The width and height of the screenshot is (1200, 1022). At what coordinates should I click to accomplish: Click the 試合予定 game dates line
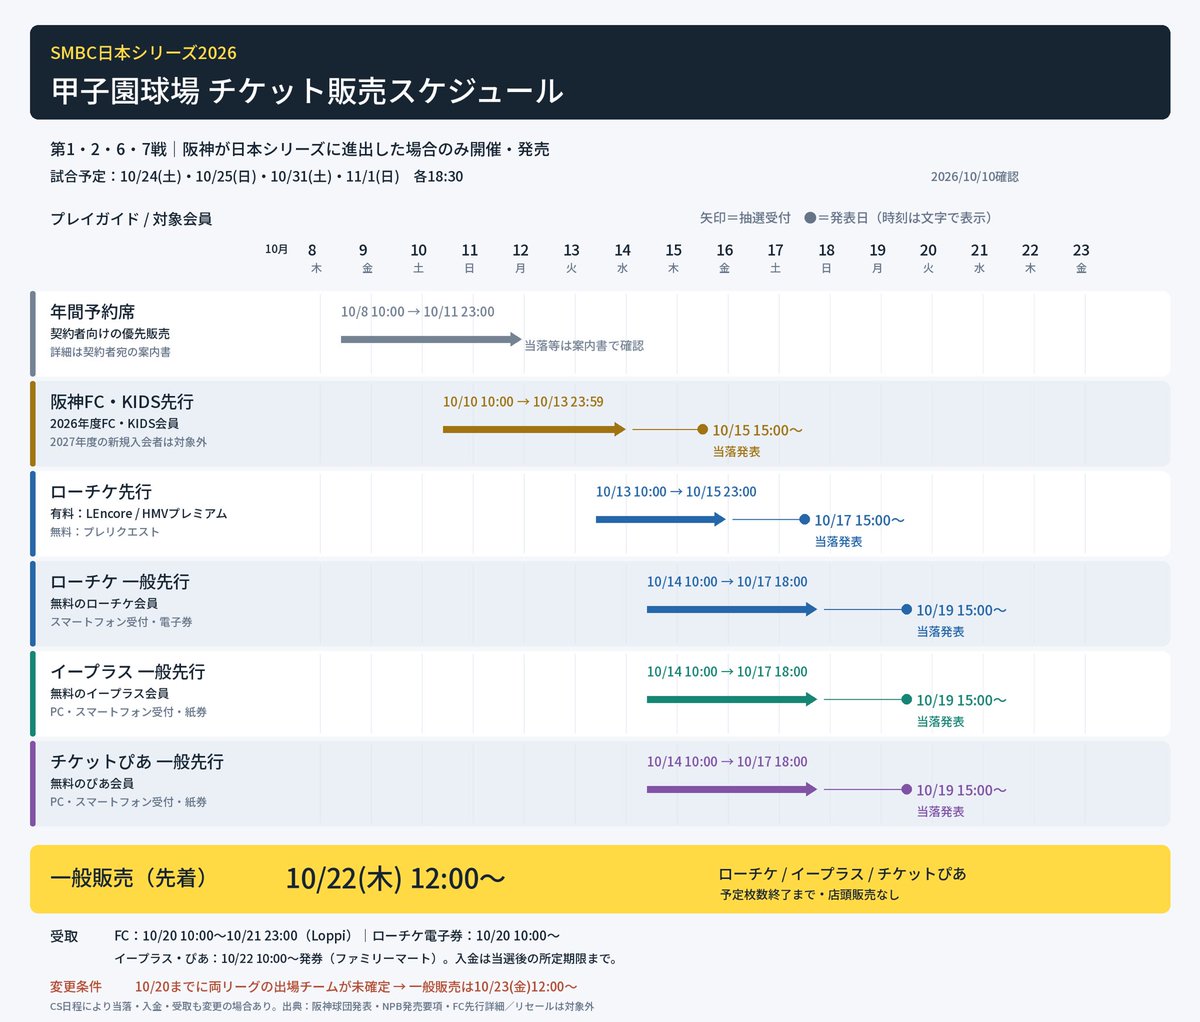pyautogui.click(x=256, y=176)
